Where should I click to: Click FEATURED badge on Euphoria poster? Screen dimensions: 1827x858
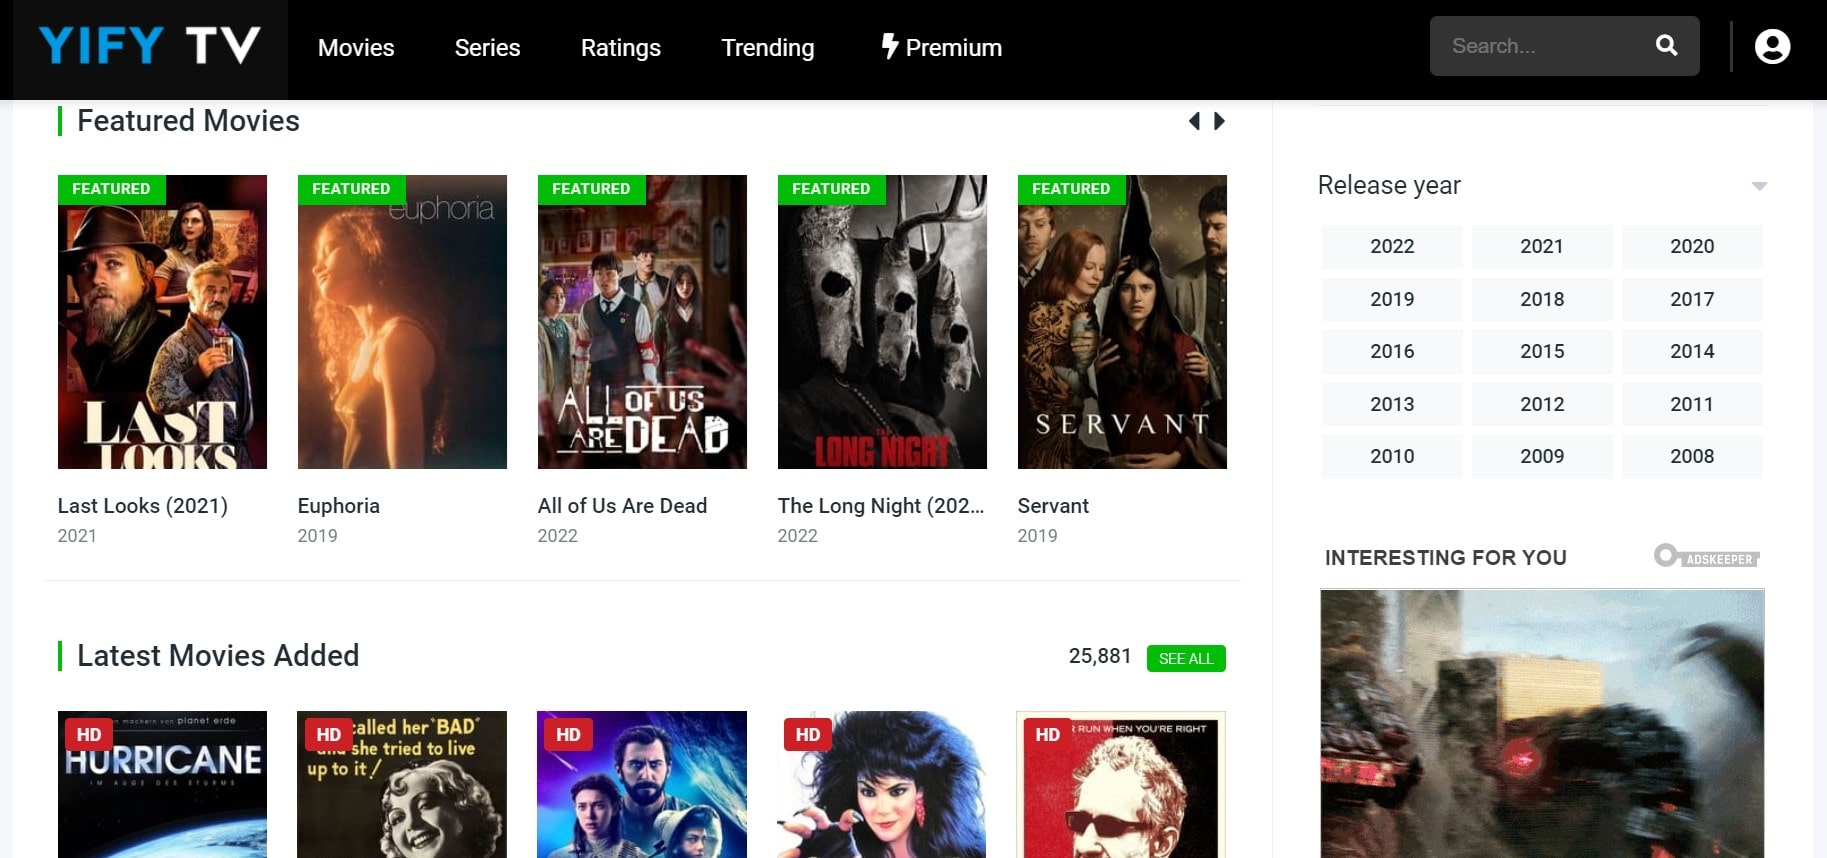351,189
